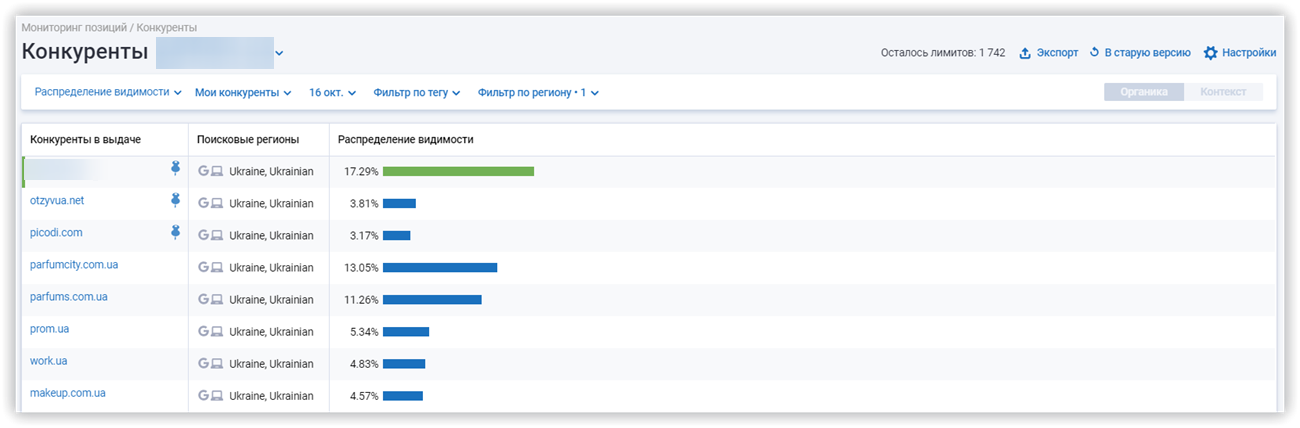The height and width of the screenshot is (428, 1300).
Task: Click the Google icon in parfumcity.com.ua row
Action: pyautogui.click(x=203, y=267)
